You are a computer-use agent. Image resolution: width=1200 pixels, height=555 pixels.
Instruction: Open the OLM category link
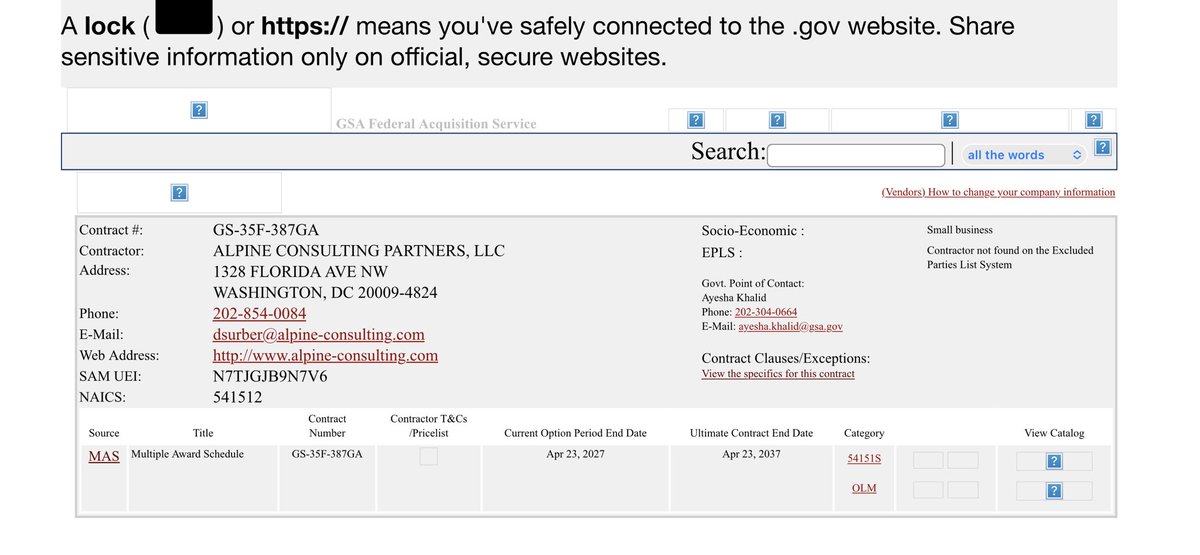tap(864, 488)
